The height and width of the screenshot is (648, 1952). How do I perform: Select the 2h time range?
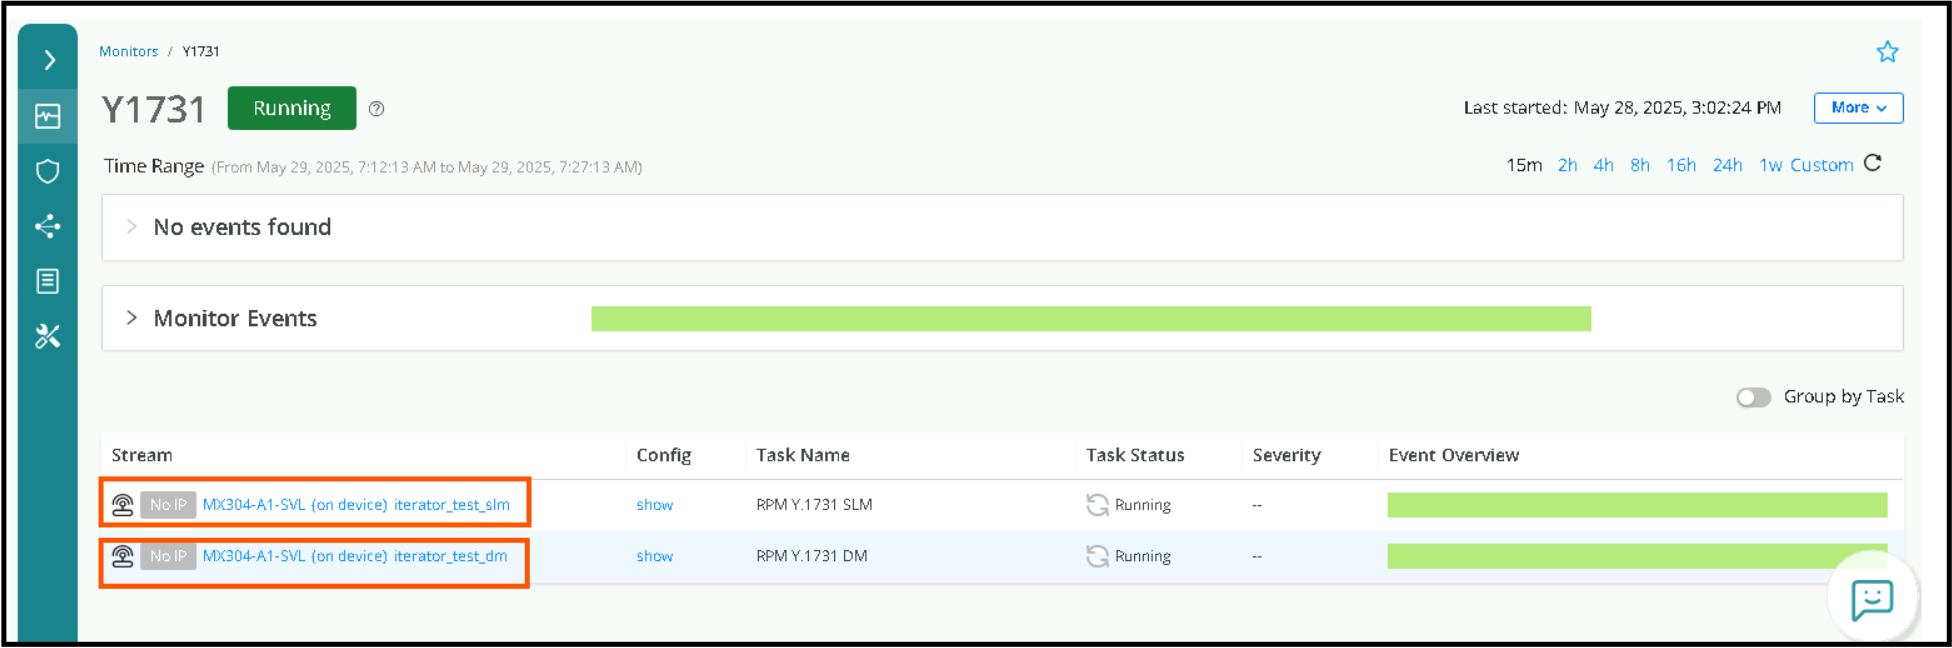[1567, 165]
